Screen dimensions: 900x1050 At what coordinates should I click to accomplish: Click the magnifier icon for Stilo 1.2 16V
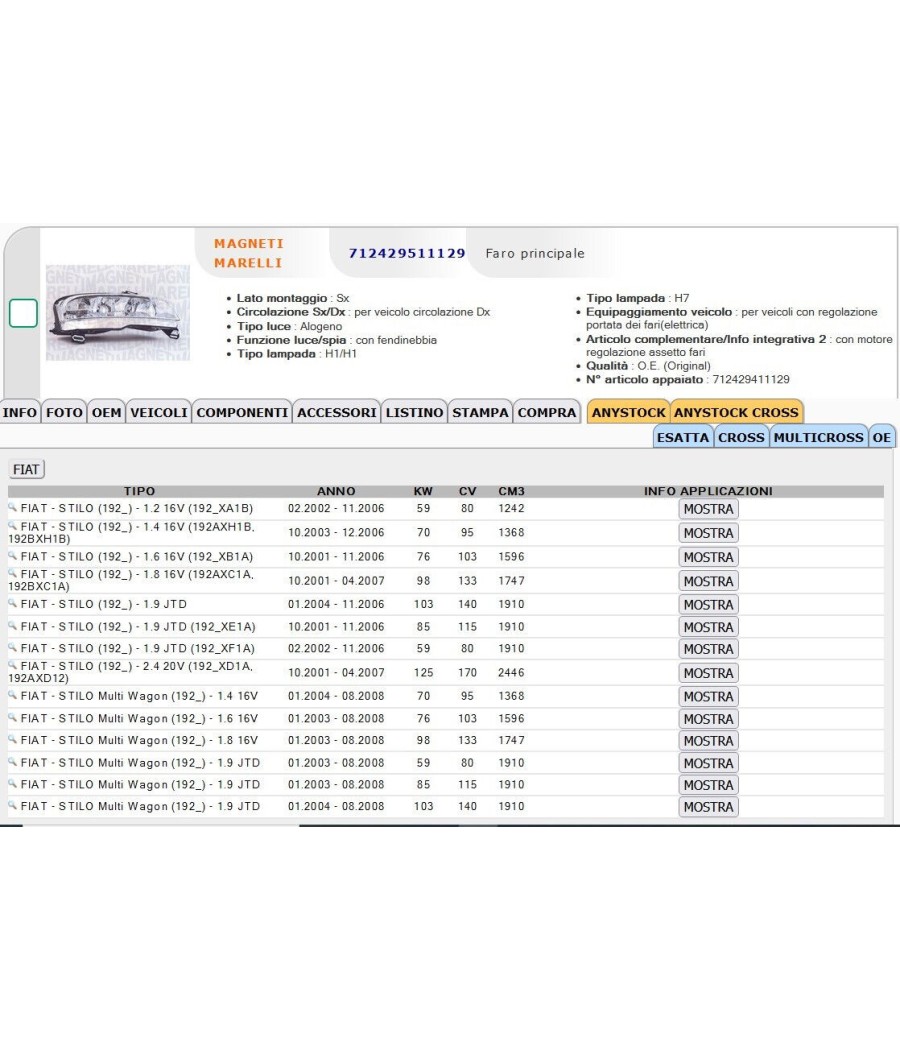coord(12,508)
